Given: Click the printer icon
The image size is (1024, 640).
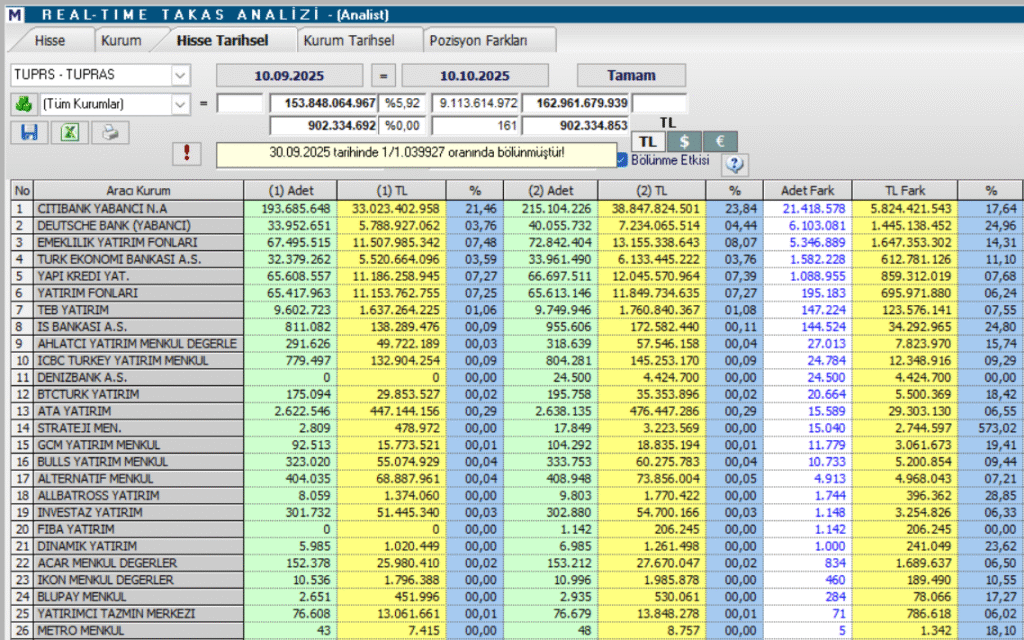Looking at the screenshot, I should (110, 133).
